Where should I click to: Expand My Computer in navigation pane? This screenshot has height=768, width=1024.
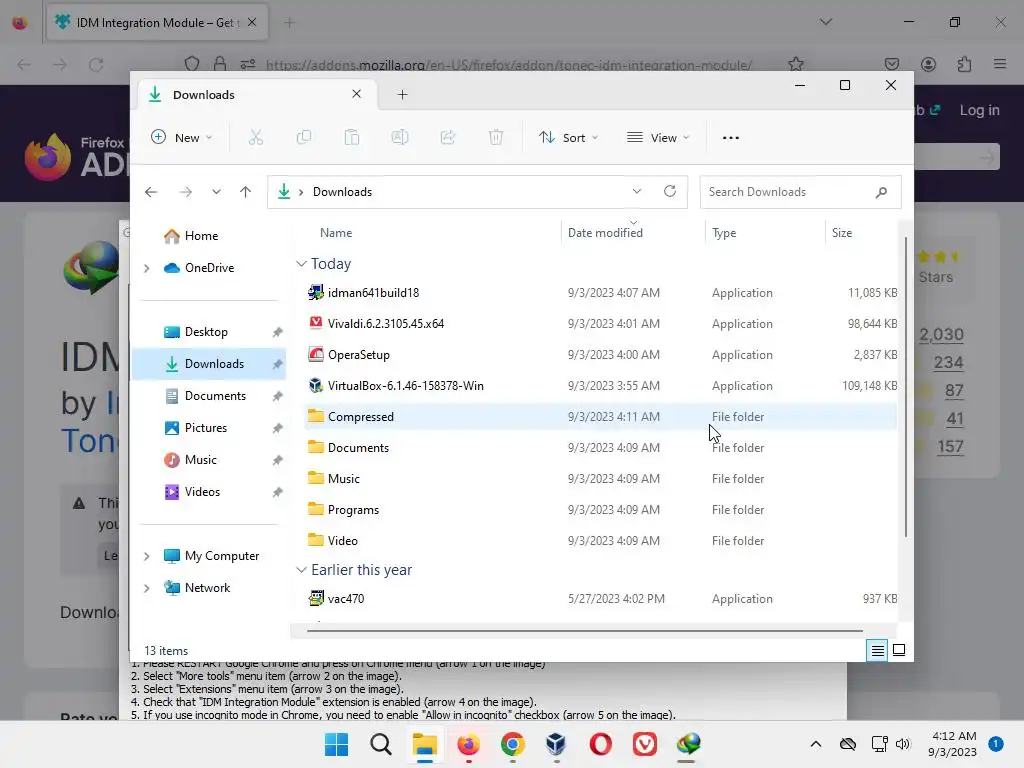click(x=146, y=556)
